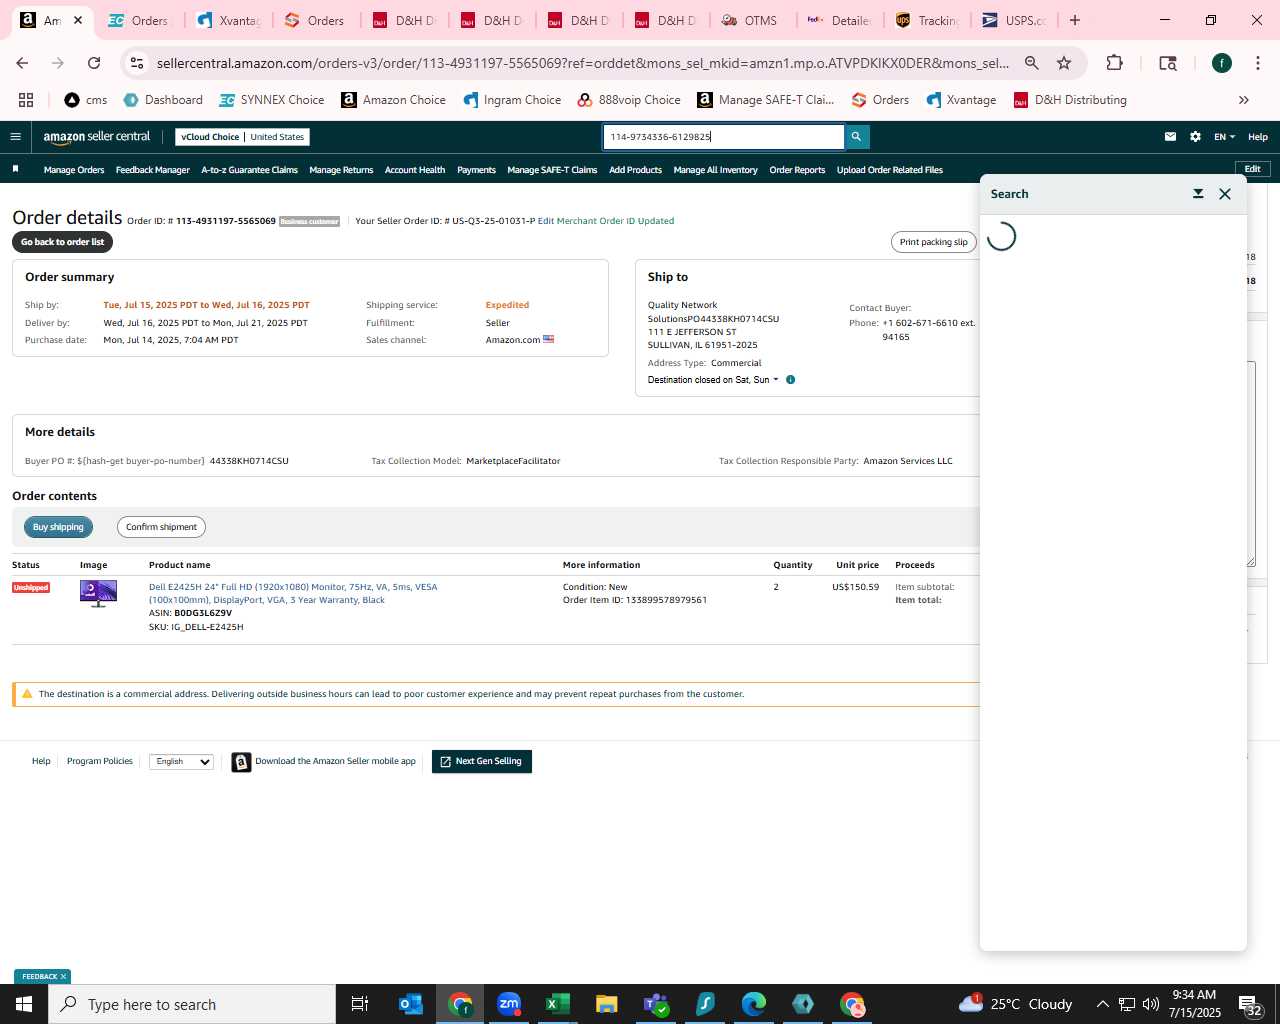Open a new browser tab
The image size is (1280, 1024).
pos(1075,20)
